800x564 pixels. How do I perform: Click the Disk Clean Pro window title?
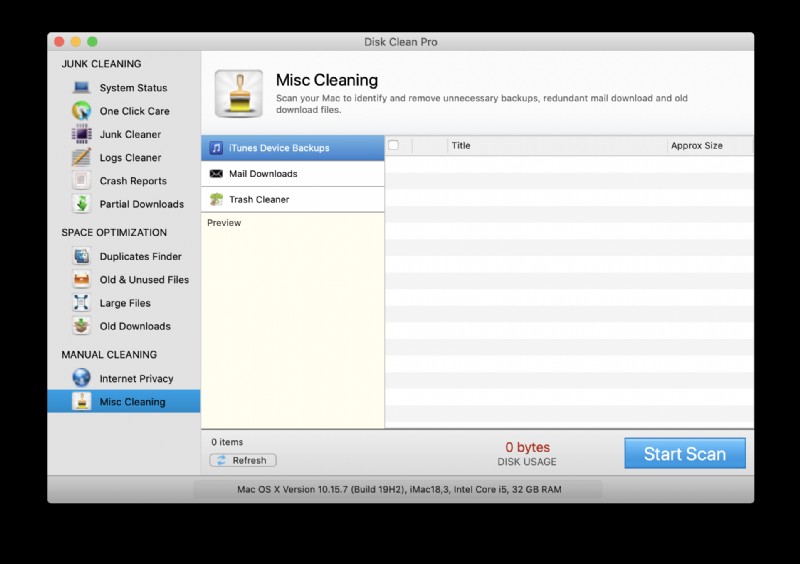point(401,42)
